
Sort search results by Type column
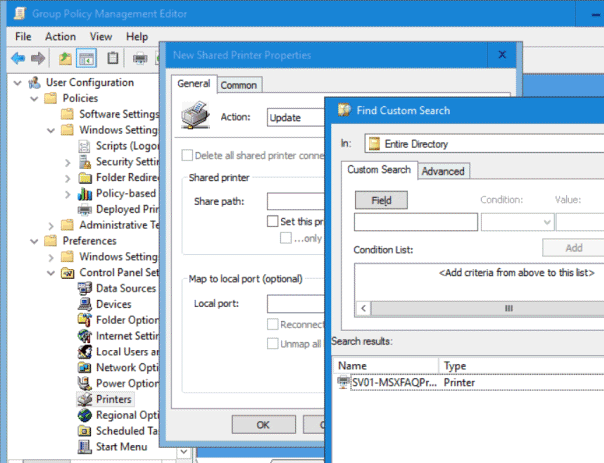[x=522, y=366]
